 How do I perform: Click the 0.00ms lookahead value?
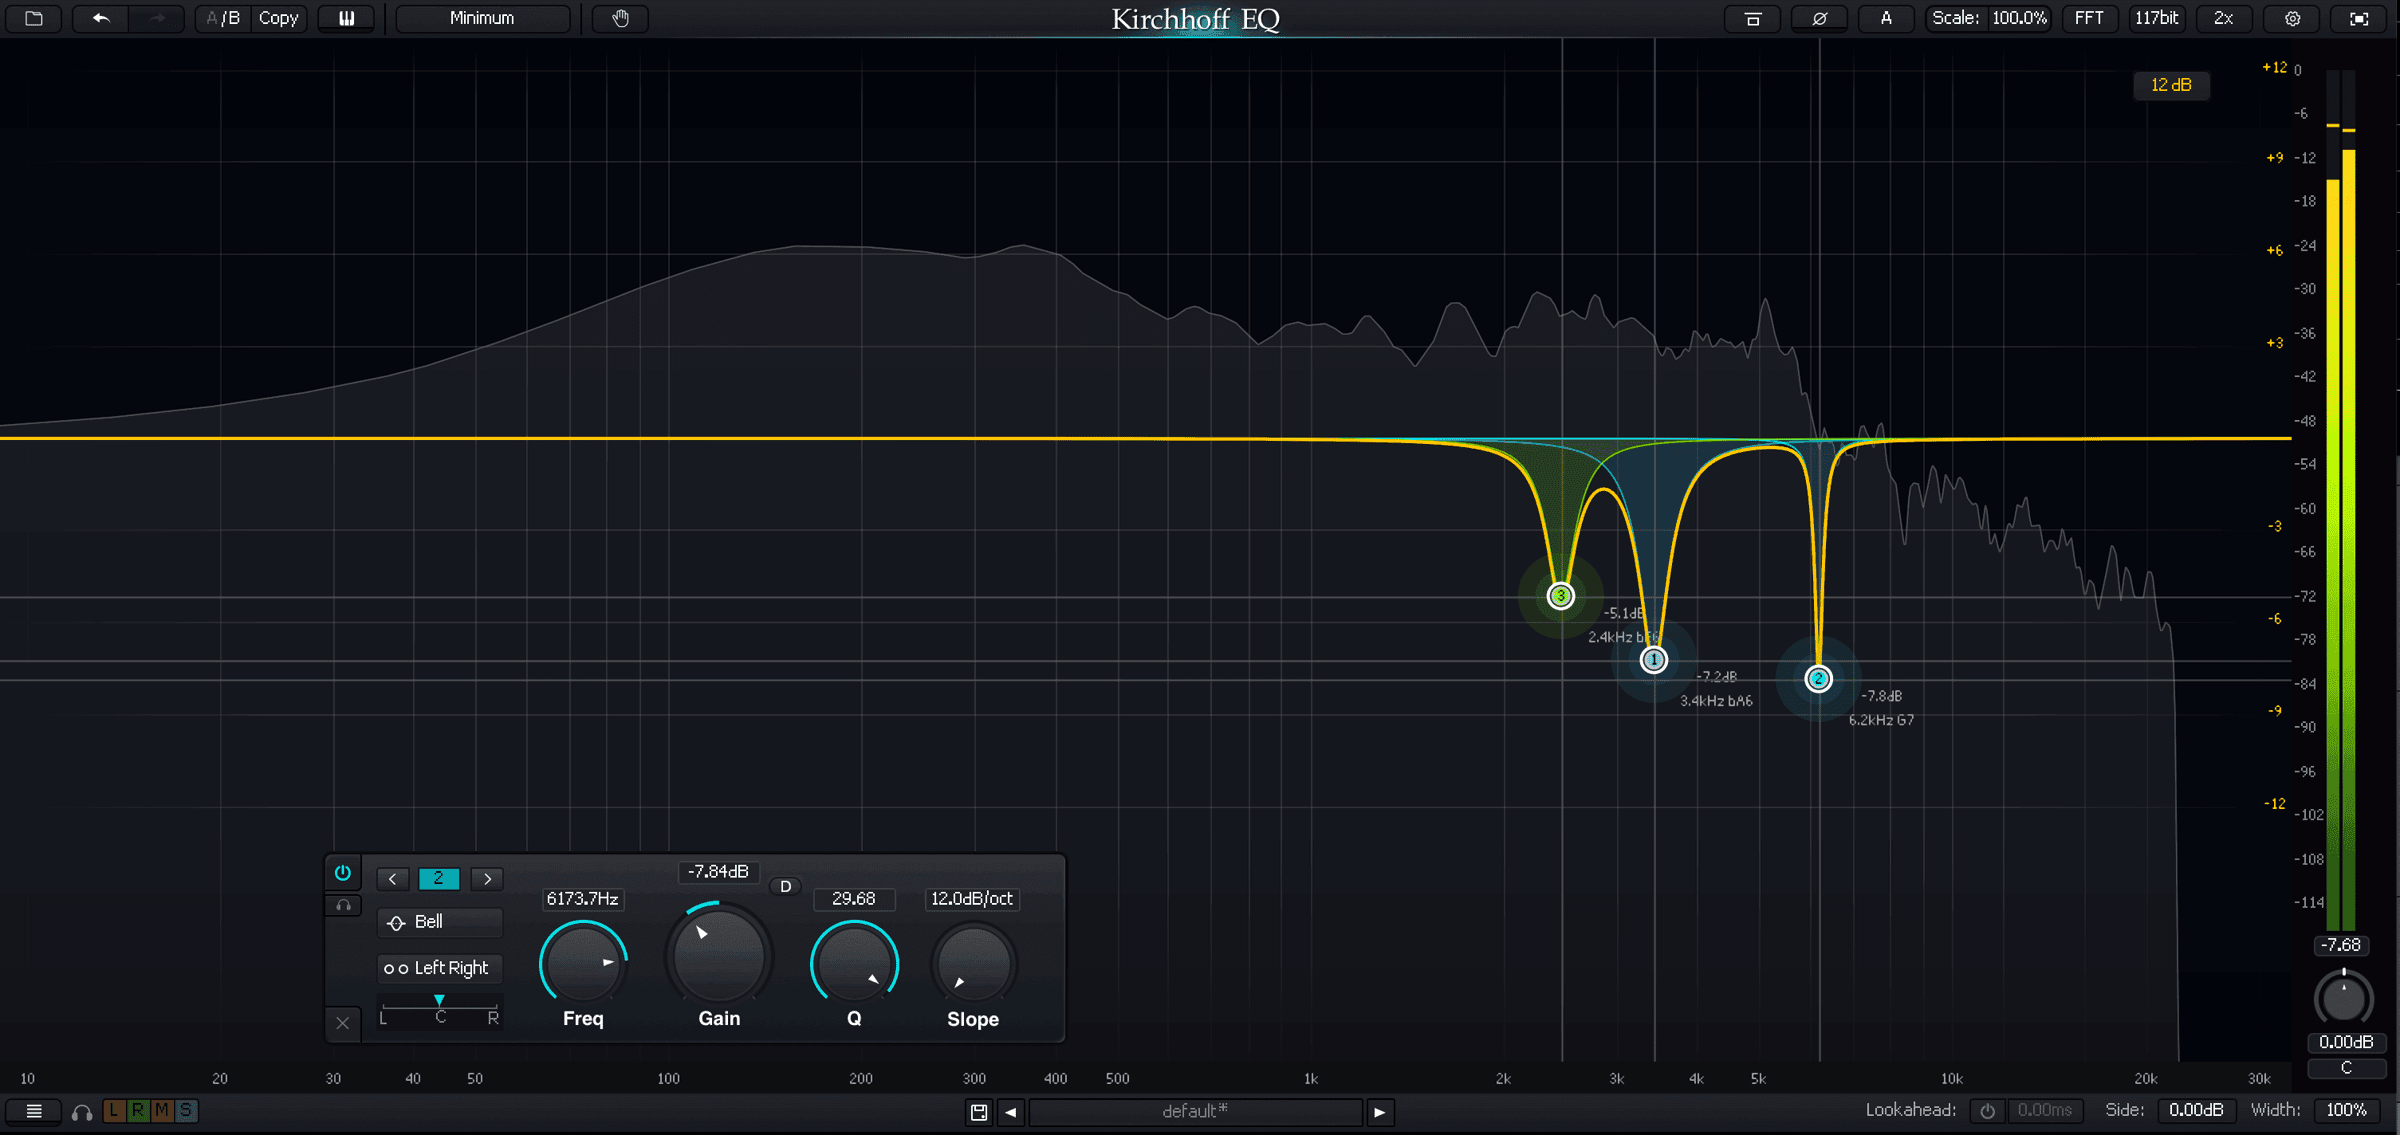click(x=2044, y=1111)
